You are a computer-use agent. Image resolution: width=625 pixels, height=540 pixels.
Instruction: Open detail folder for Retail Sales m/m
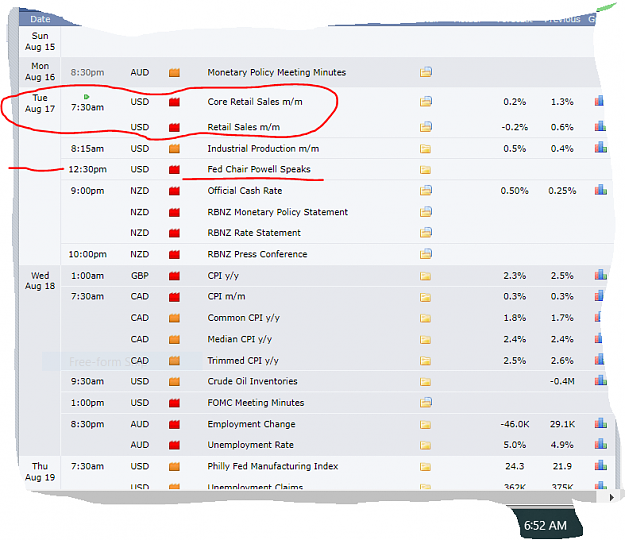tap(425, 127)
